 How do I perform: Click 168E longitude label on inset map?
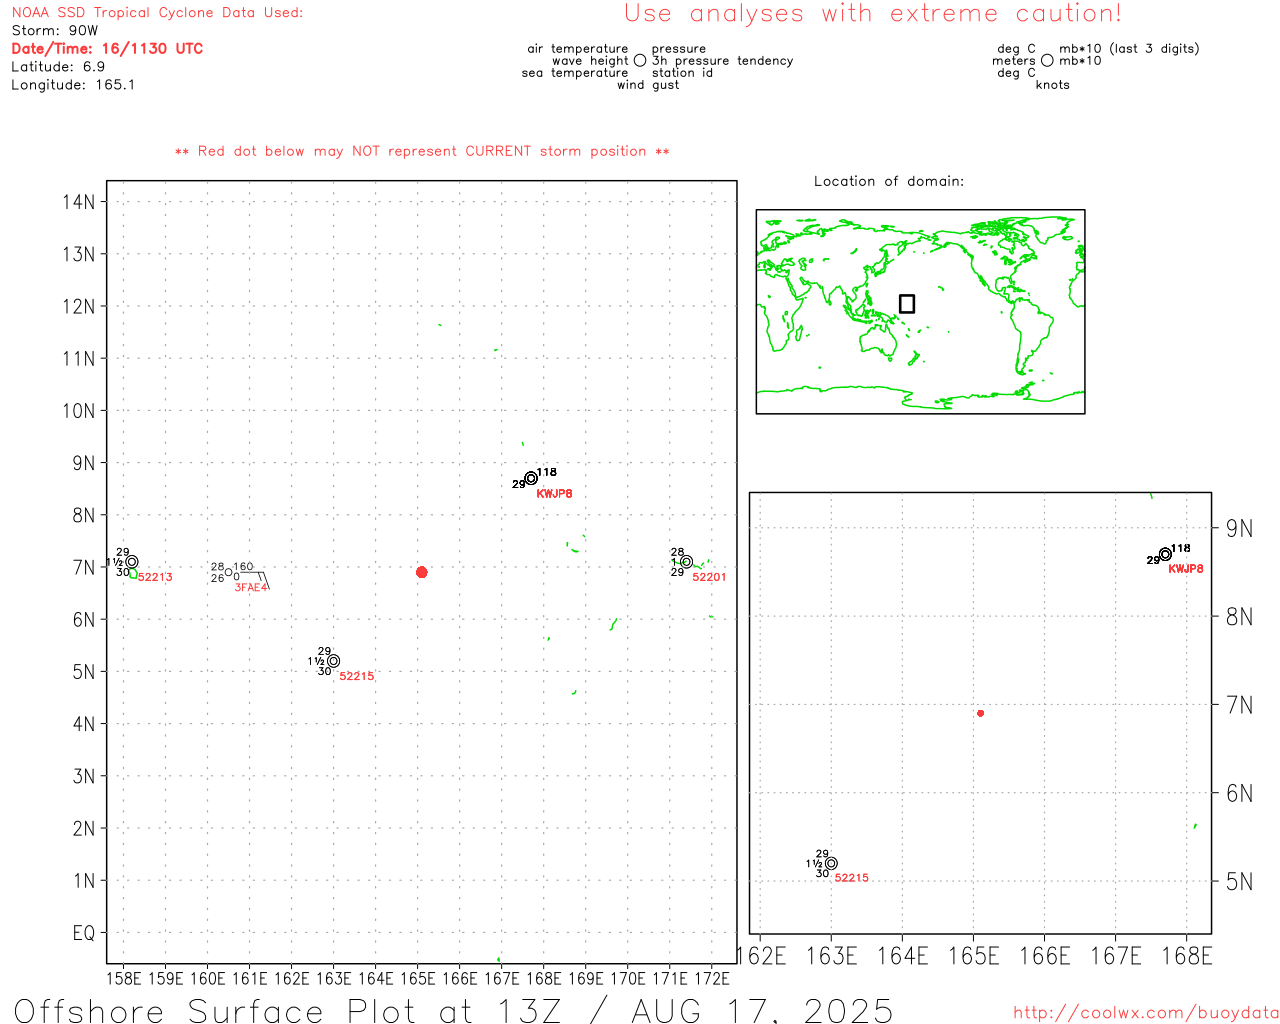point(1187,957)
